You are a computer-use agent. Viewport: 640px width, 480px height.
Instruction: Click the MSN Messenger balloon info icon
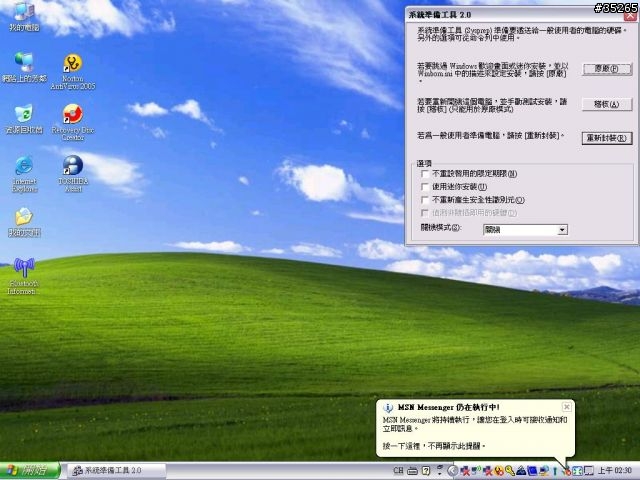(388, 408)
